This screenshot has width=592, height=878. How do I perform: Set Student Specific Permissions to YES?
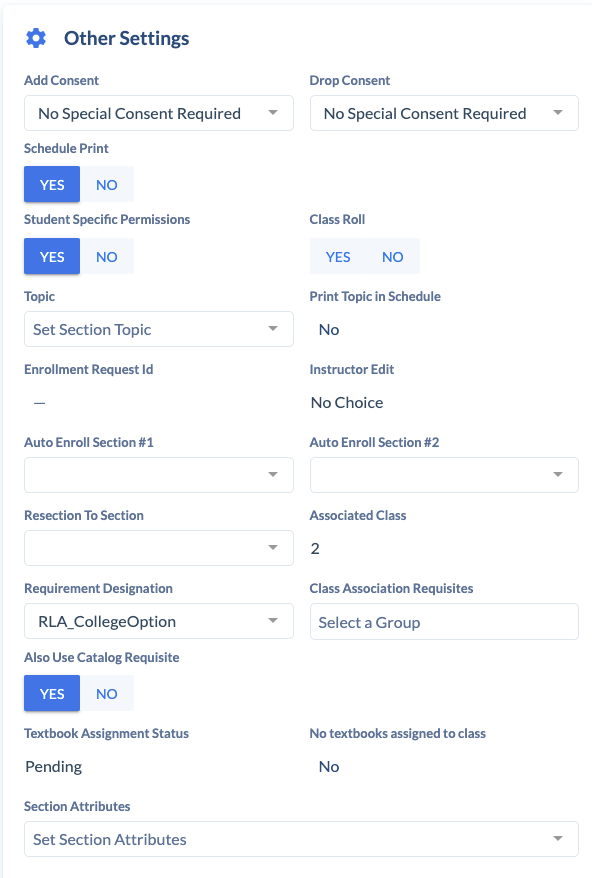[x=52, y=256]
